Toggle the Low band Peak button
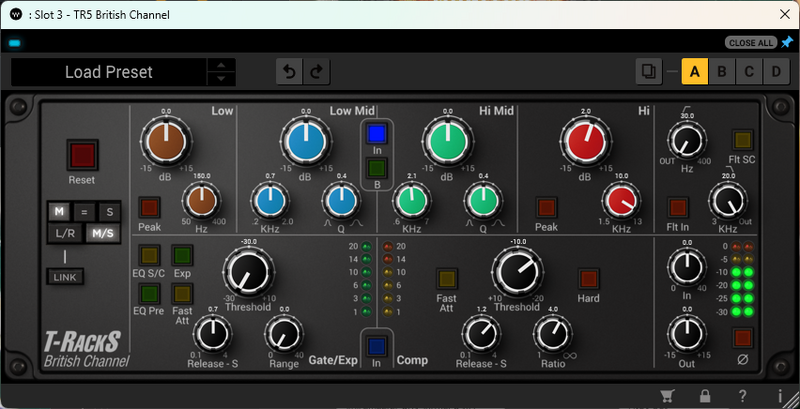 point(149,208)
